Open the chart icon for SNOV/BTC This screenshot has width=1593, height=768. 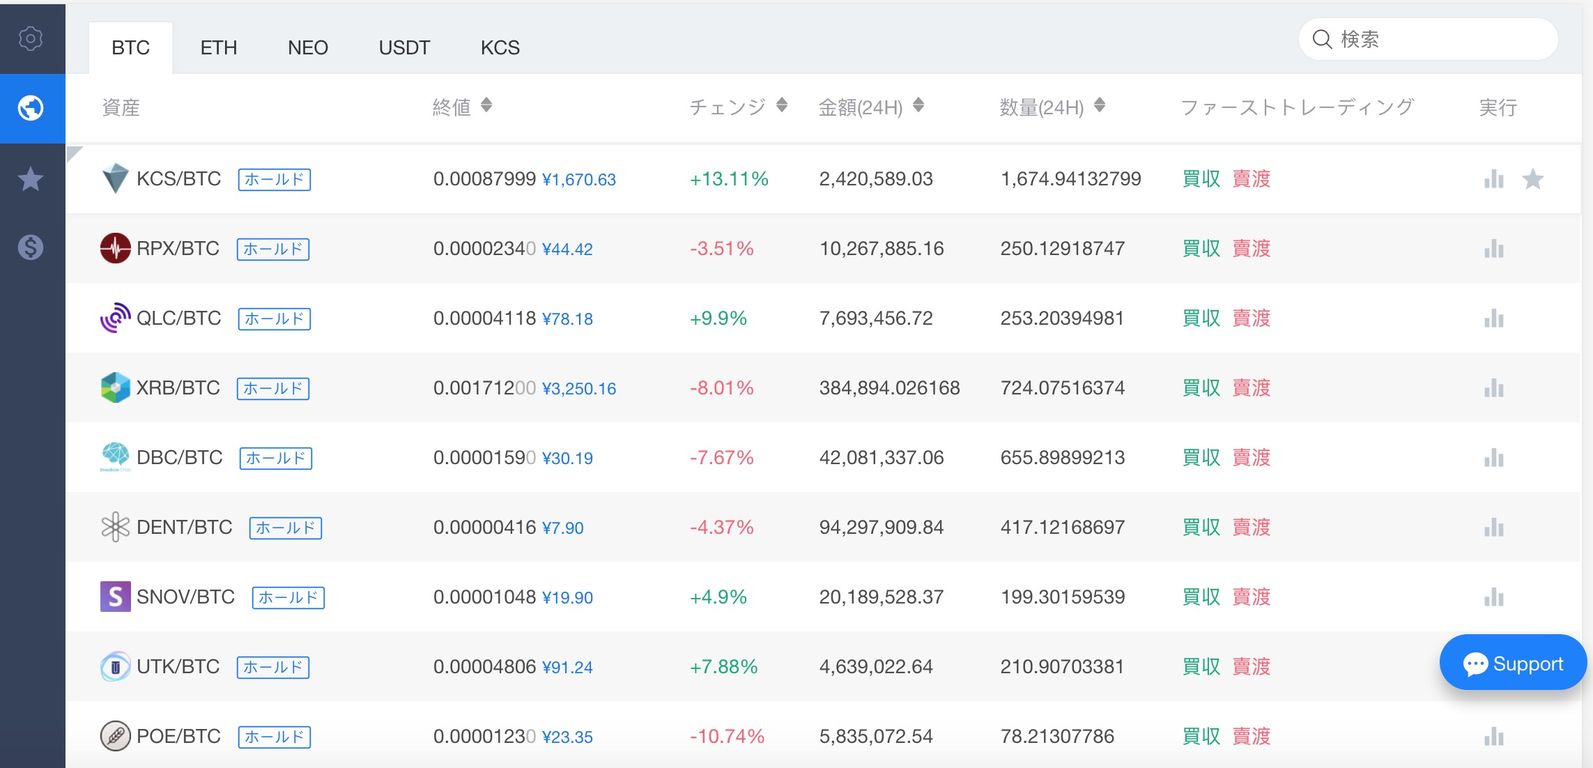point(1494,597)
